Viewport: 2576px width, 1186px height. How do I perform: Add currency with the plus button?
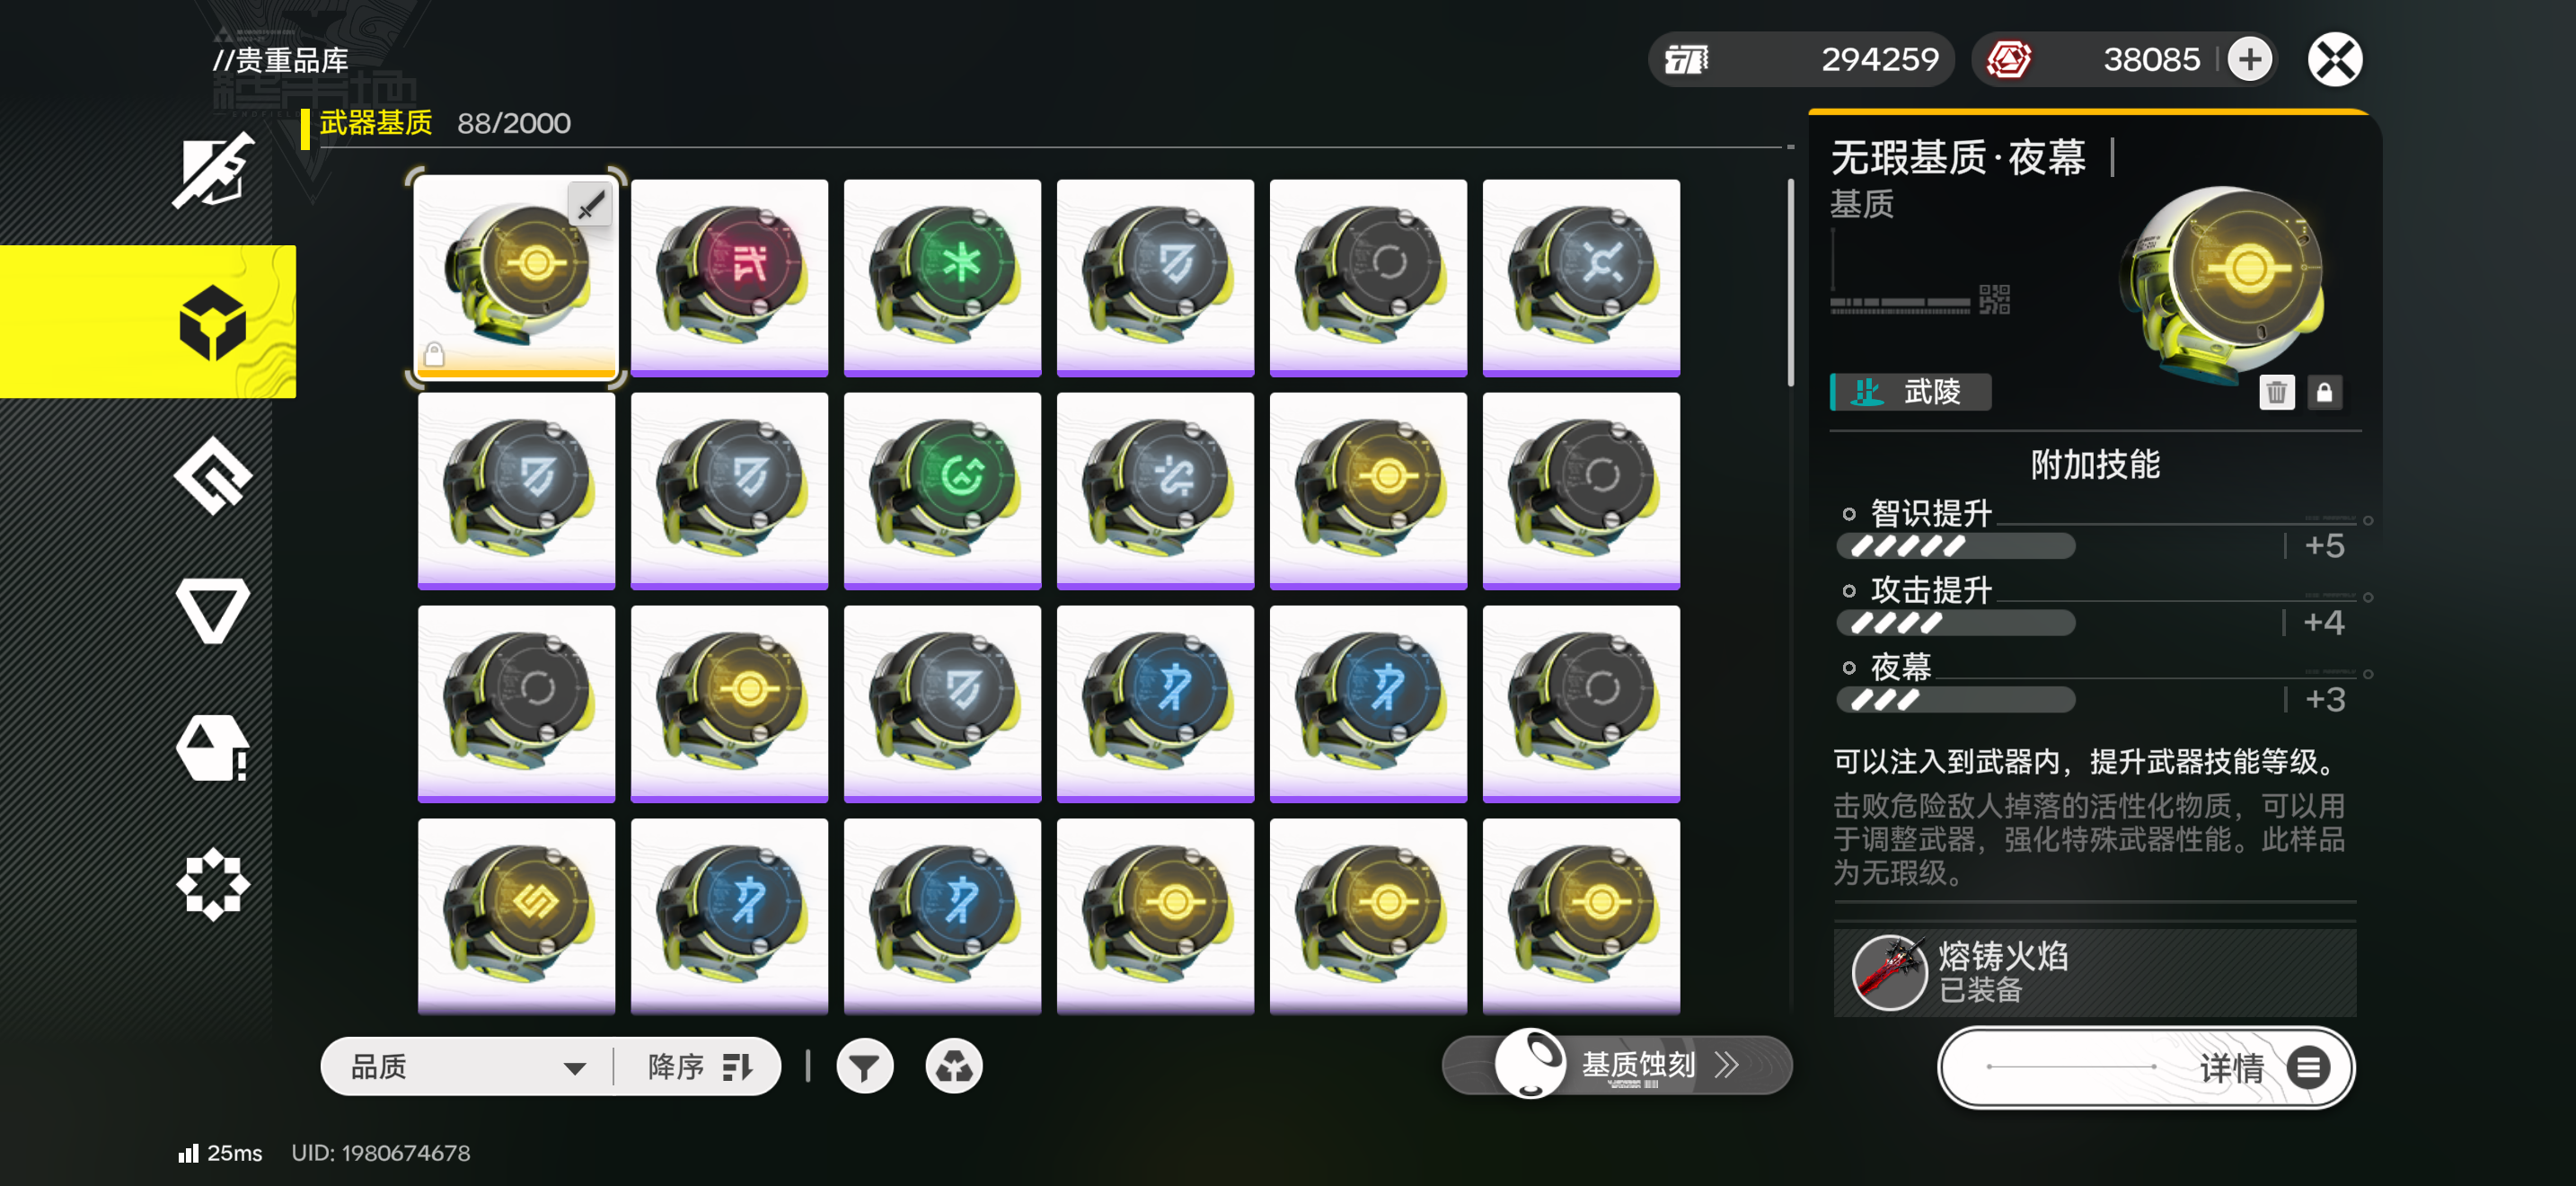pos(2250,59)
